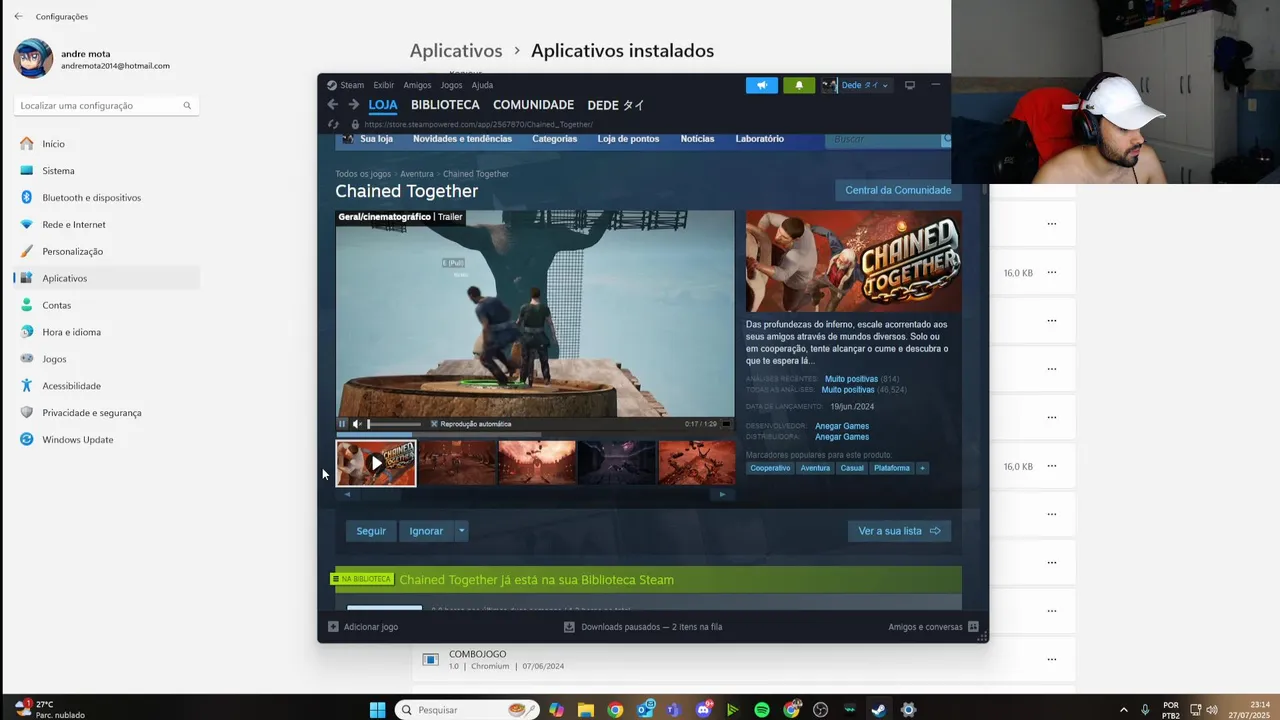This screenshot has width=1280, height=720.
Task: Toggle trailer fullscreen mode
Action: pyautogui.click(x=726, y=424)
